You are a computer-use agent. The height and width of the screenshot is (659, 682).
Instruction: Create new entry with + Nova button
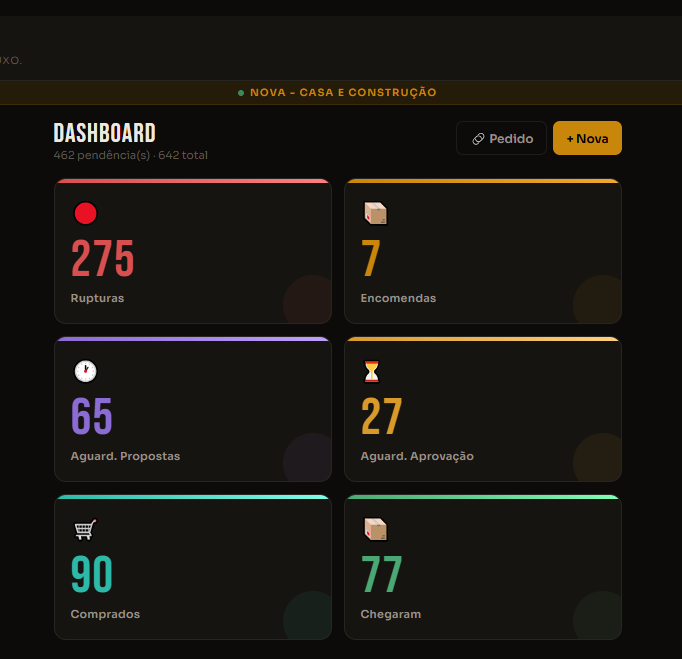(587, 138)
